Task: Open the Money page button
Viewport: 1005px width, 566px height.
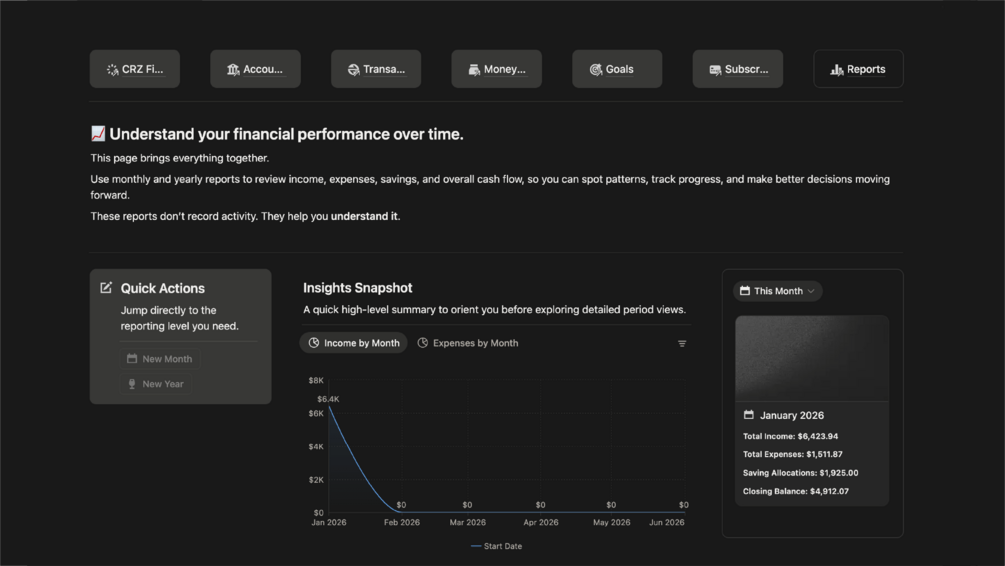Action: coord(496,69)
